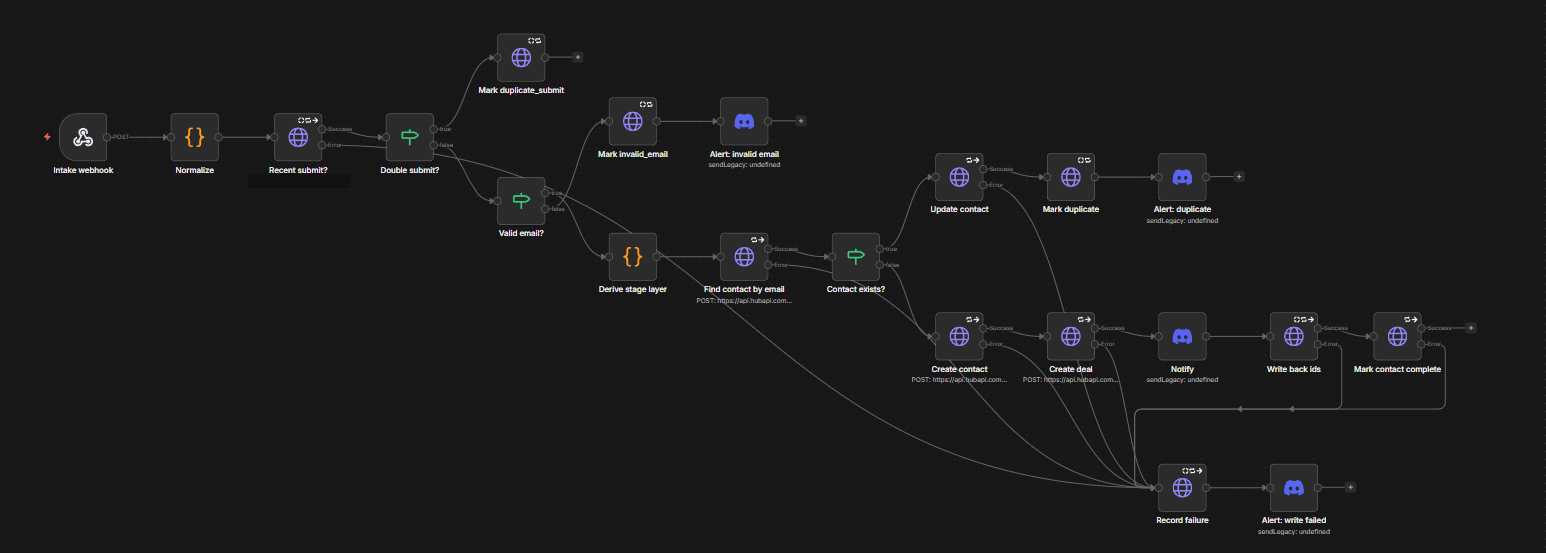The width and height of the screenshot is (1546, 553).
Task: Select the Record failure HTTP node
Action: point(1182,488)
